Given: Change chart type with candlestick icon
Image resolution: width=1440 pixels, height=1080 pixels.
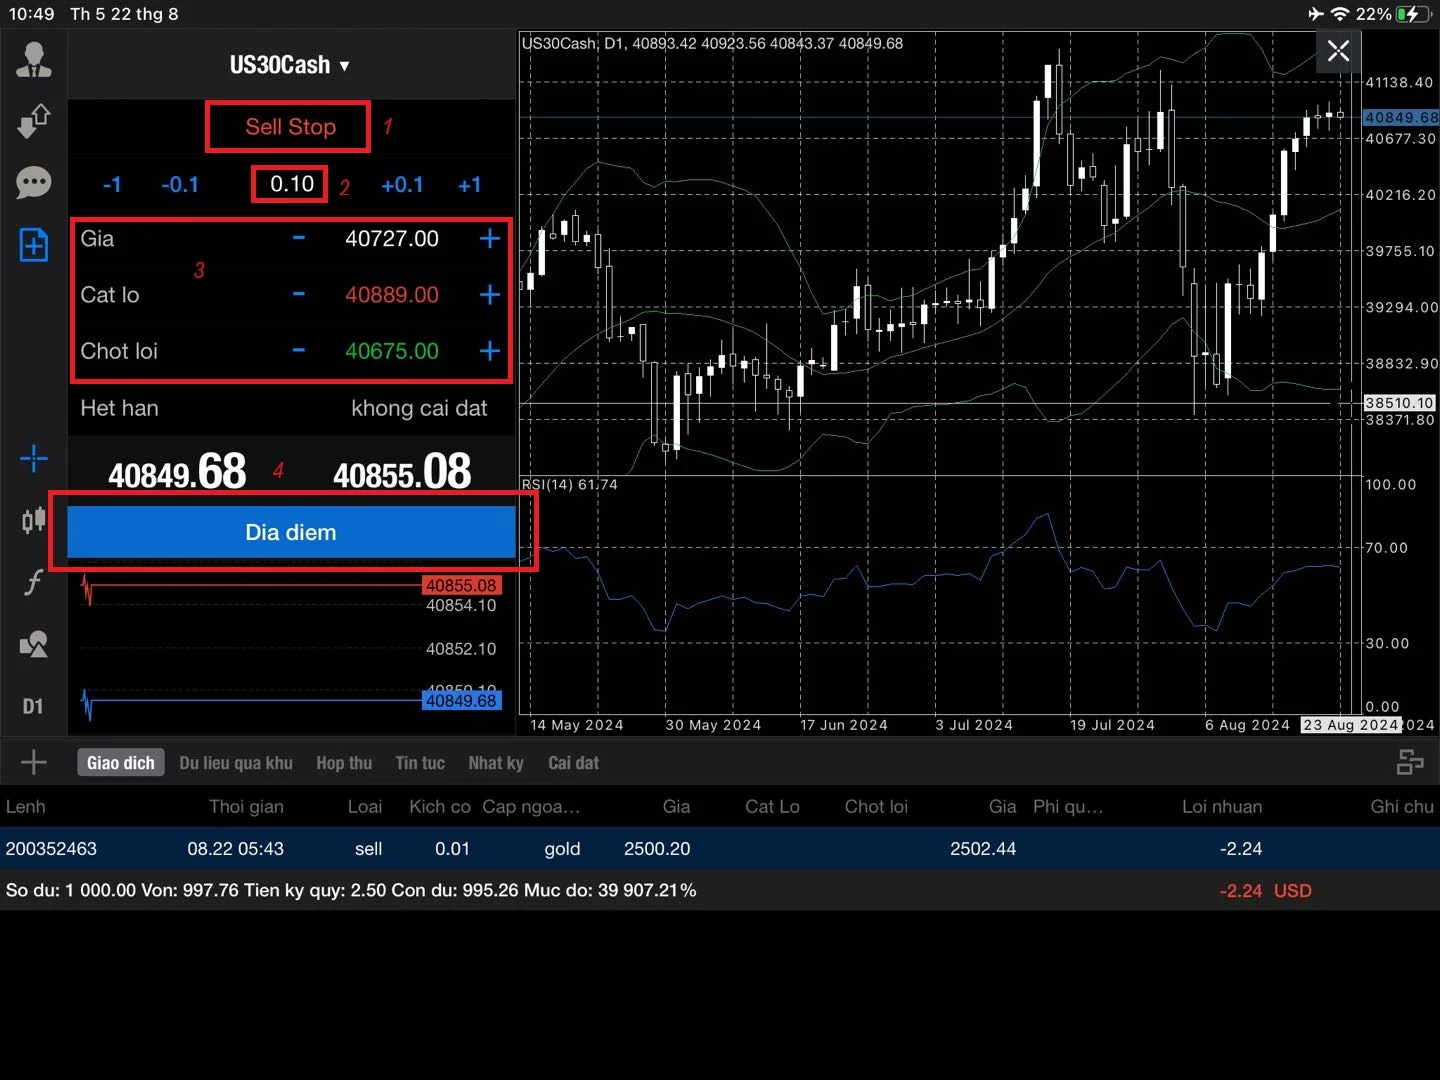Looking at the screenshot, I should tap(34, 520).
